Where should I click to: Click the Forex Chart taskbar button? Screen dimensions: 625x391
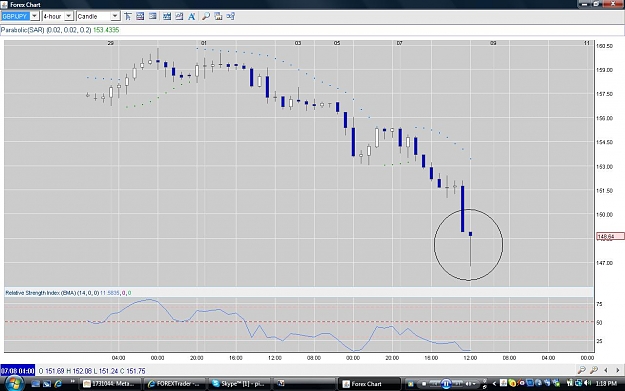[x=368, y=384]
